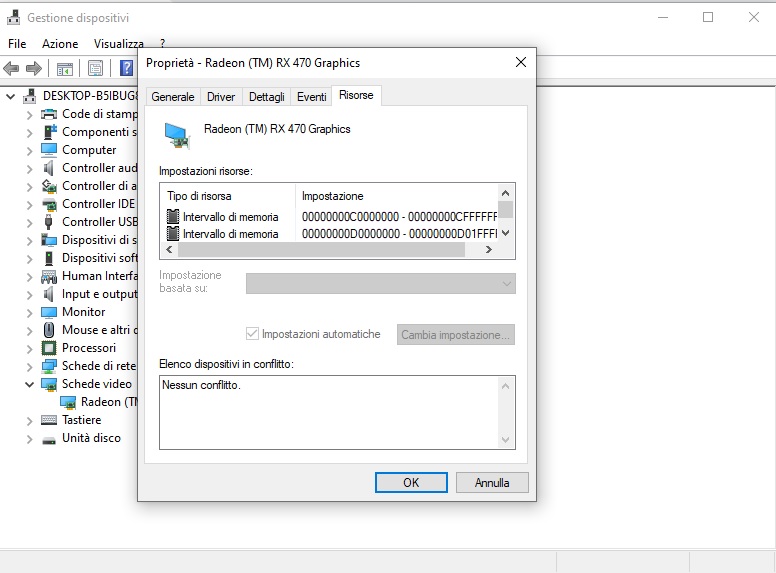776x573 pixels.
Task: Click the Input e output audio icon
Action: (x=49, y=294)
